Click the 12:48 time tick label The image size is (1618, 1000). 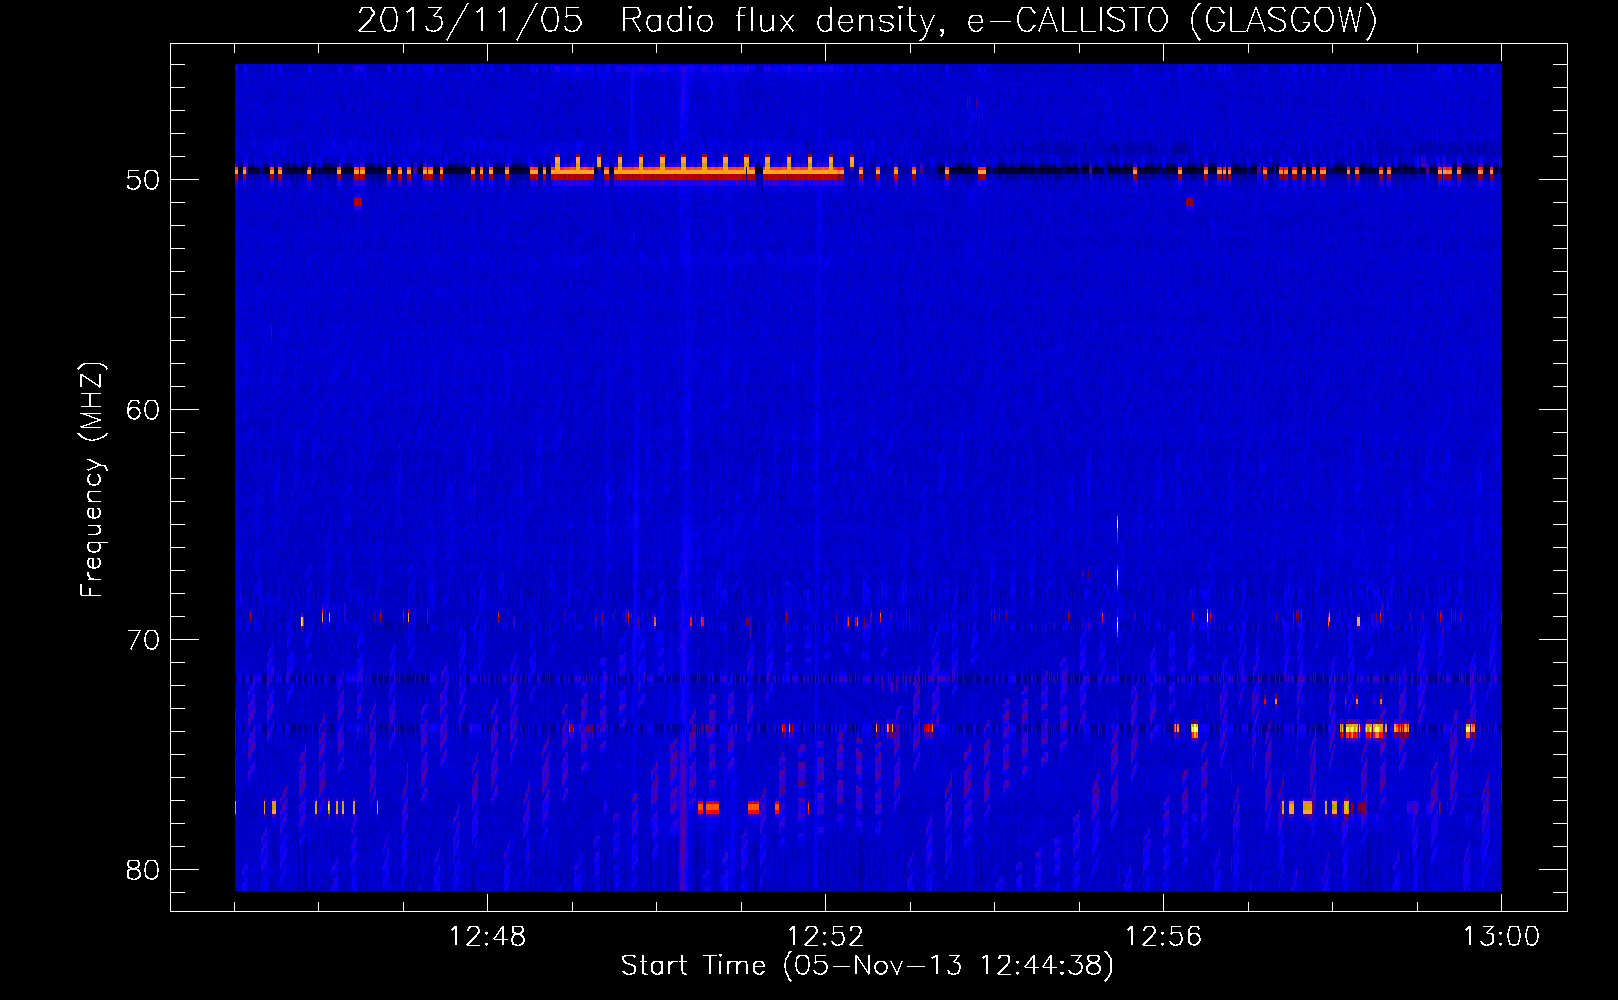pos(487,937)
